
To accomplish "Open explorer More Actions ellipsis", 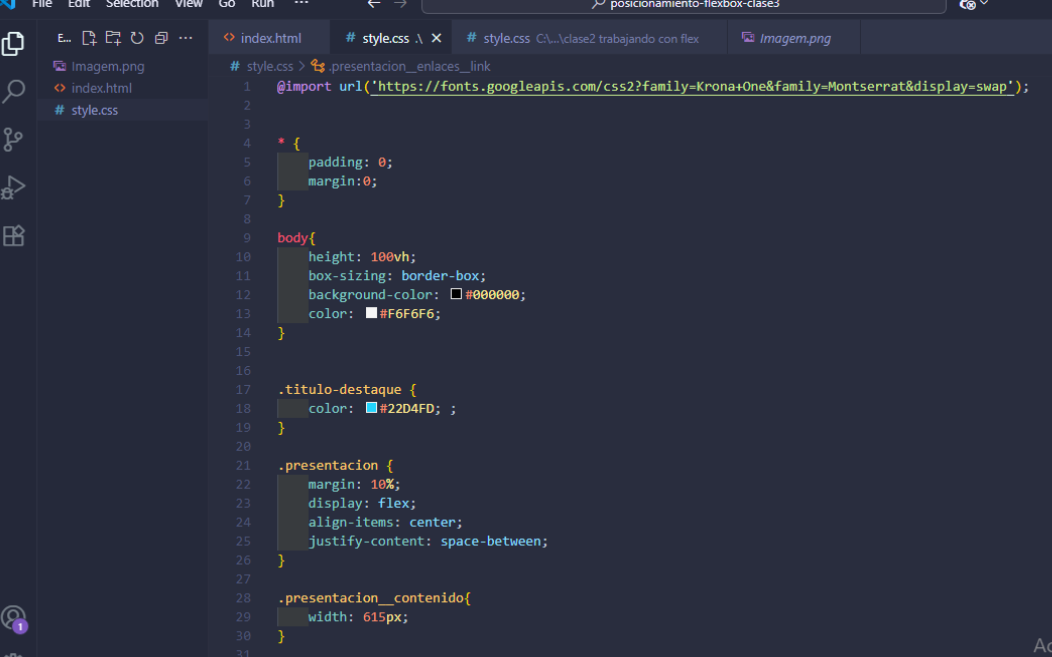I will coord(185,38).
